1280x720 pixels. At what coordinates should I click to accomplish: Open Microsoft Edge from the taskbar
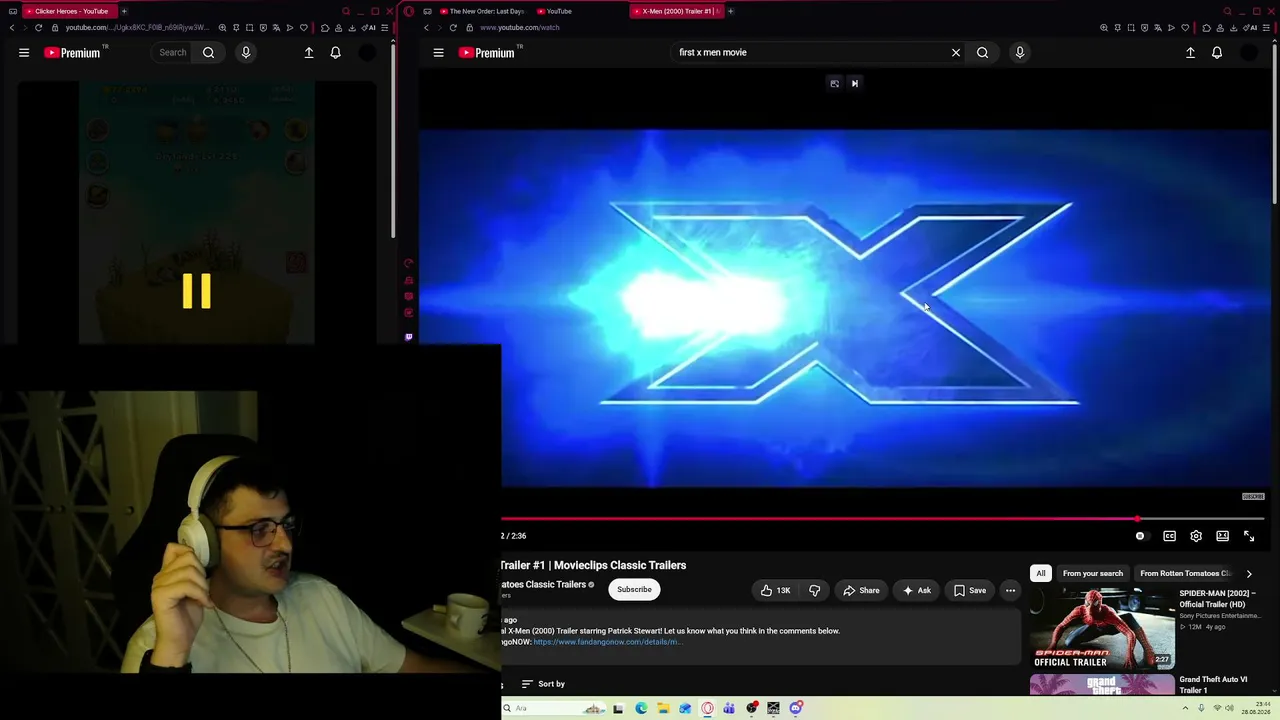pyautogui.click(x=641, y=709)
